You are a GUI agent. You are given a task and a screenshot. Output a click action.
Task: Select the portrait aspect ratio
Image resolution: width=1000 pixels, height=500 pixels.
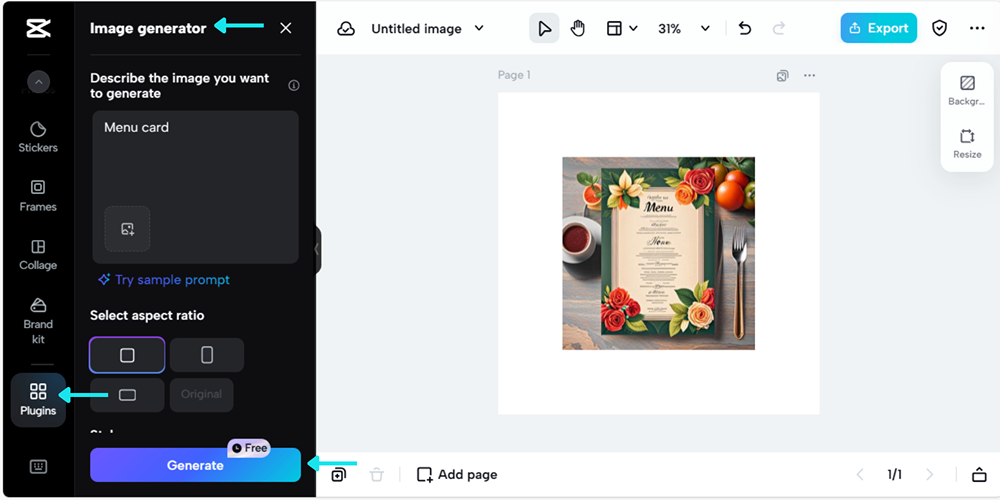(207, 355)
